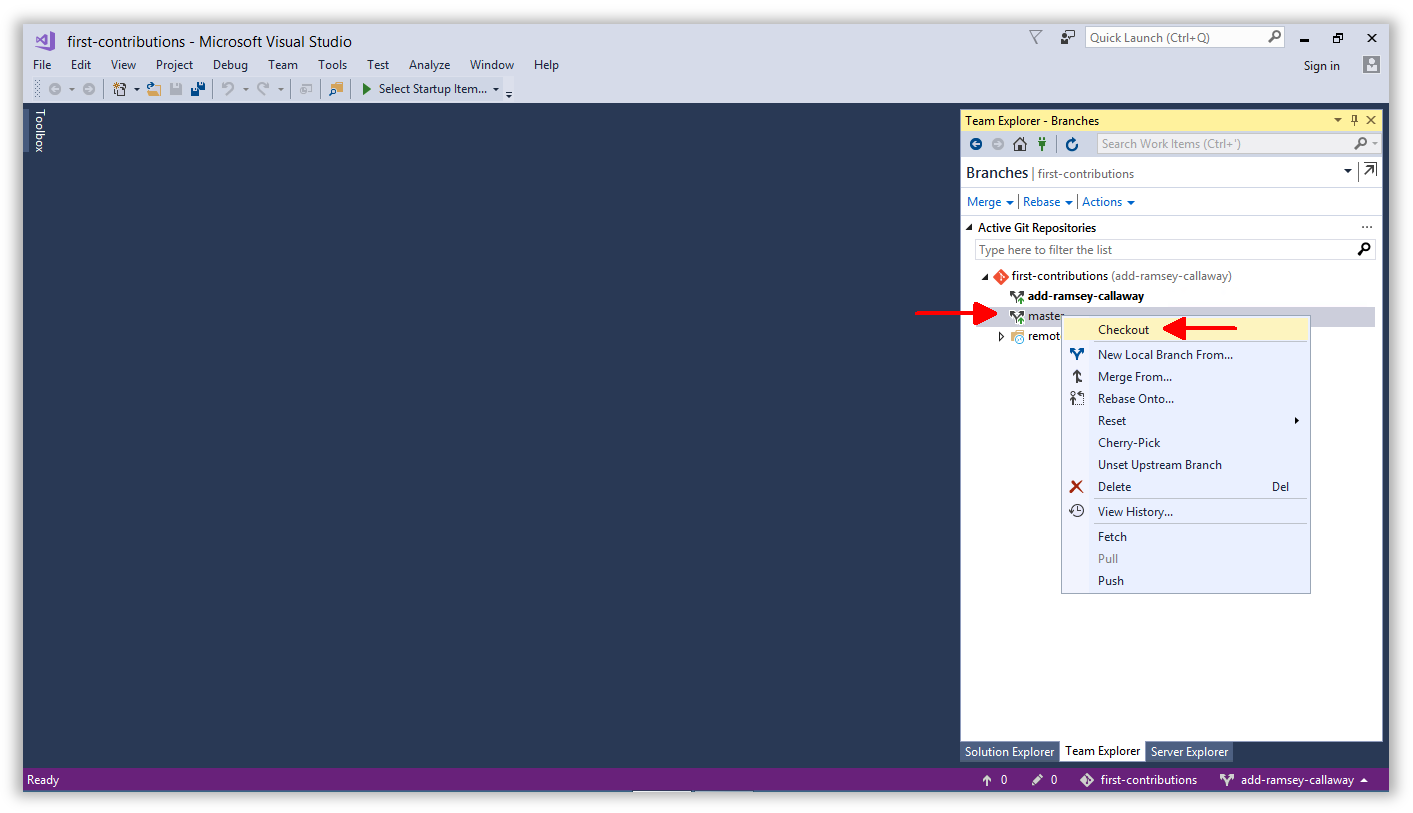The width and height of the screenshot is (1413, 813).
Task: Switch to the Server Explorer tab
Action: (x=1189, y=752)
